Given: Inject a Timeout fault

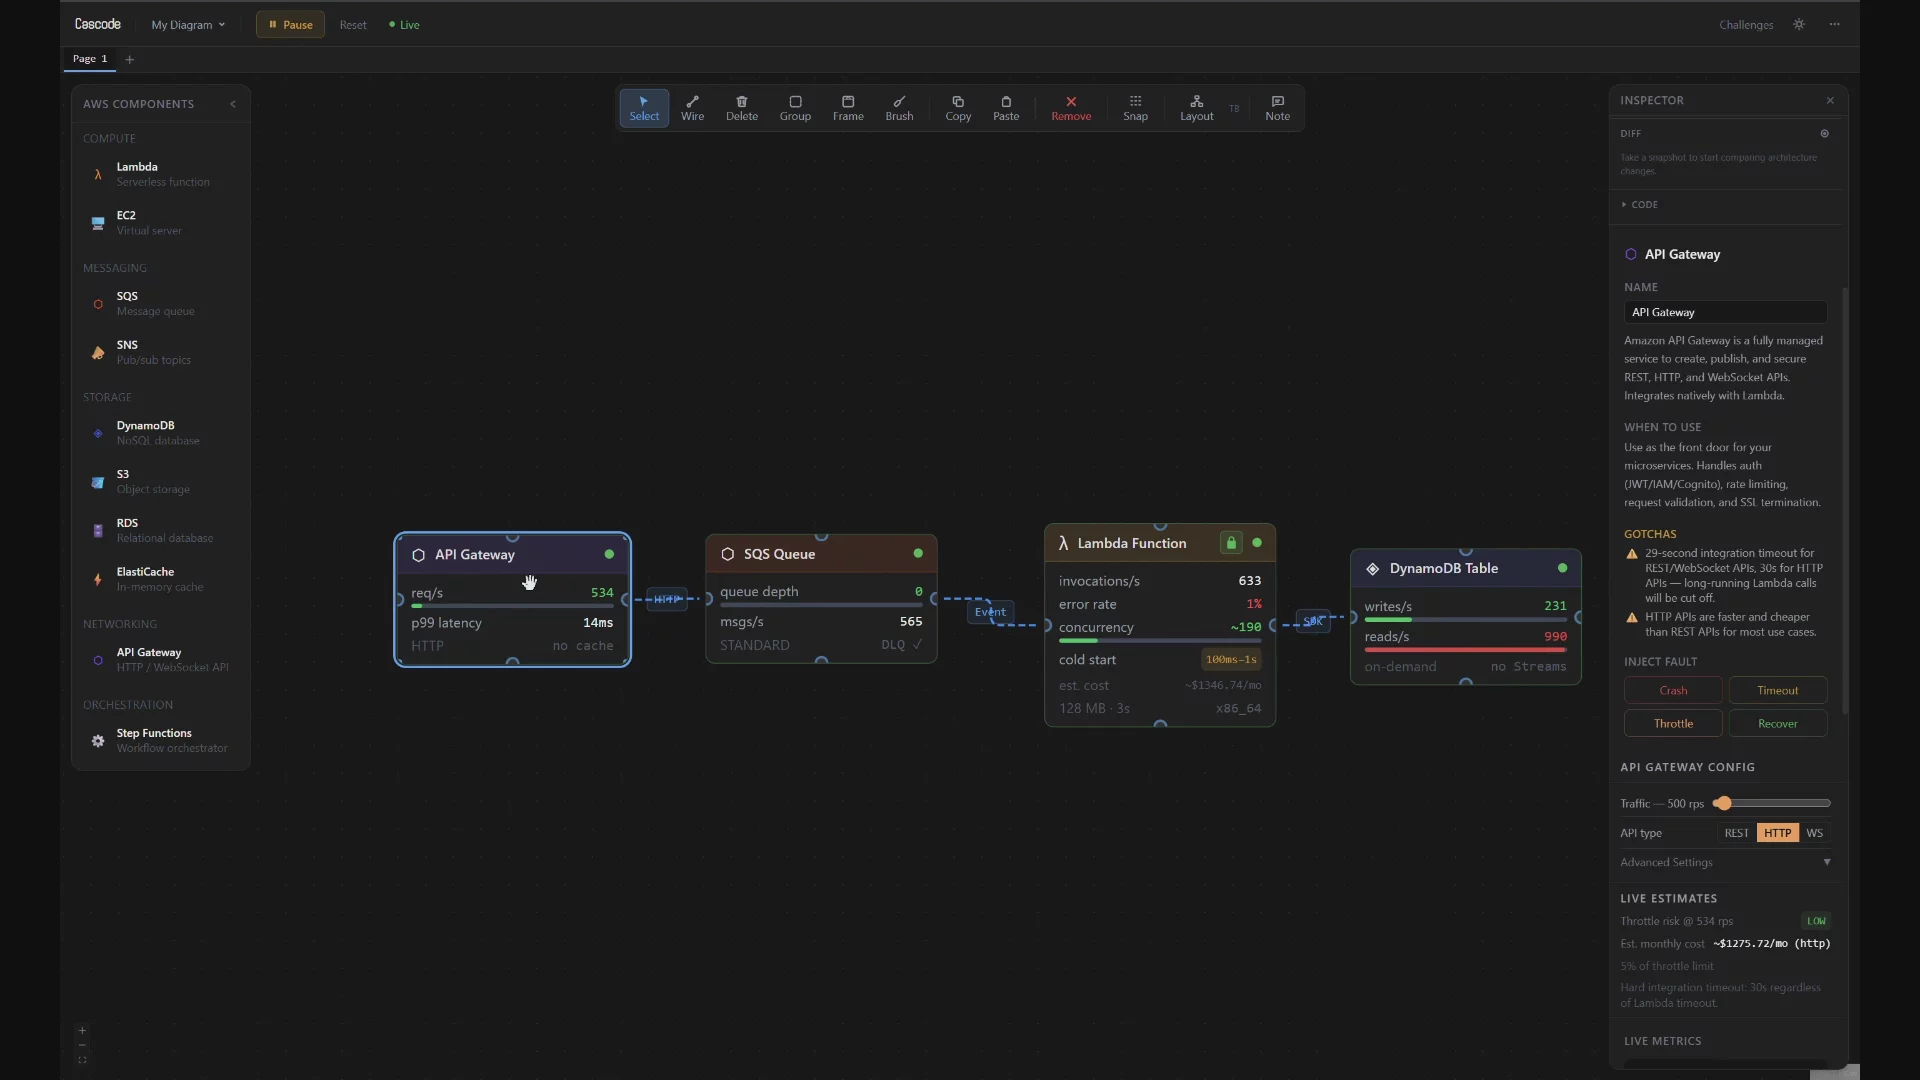Looking at the screenshot, I should click(1777, 691).
